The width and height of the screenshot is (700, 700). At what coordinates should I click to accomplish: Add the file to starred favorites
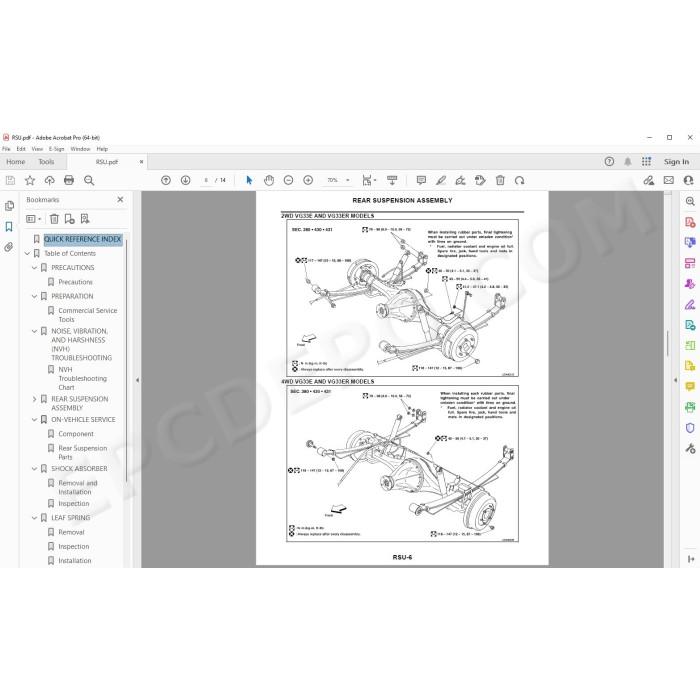click(30, 180)
